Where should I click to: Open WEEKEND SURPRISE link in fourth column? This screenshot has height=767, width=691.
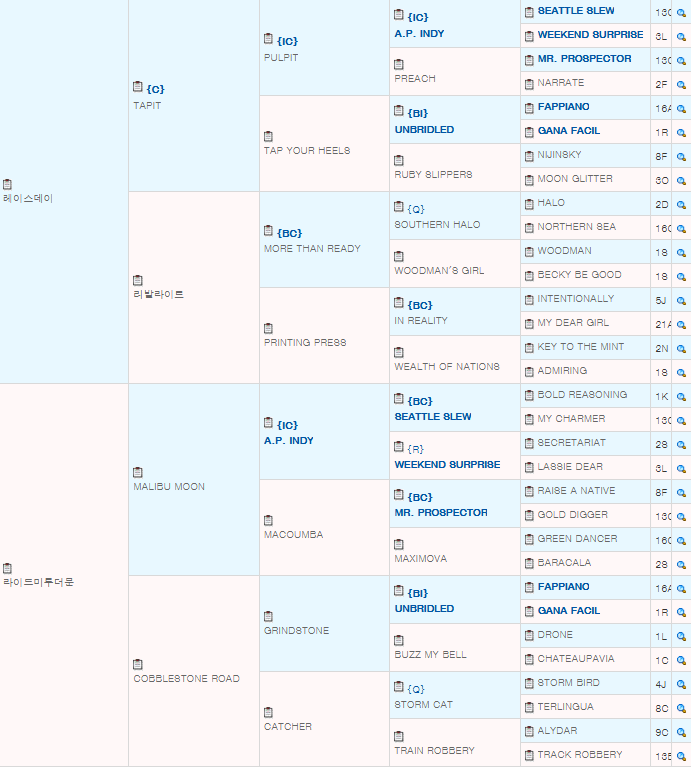pyautogui.click(x=447, y=465)
